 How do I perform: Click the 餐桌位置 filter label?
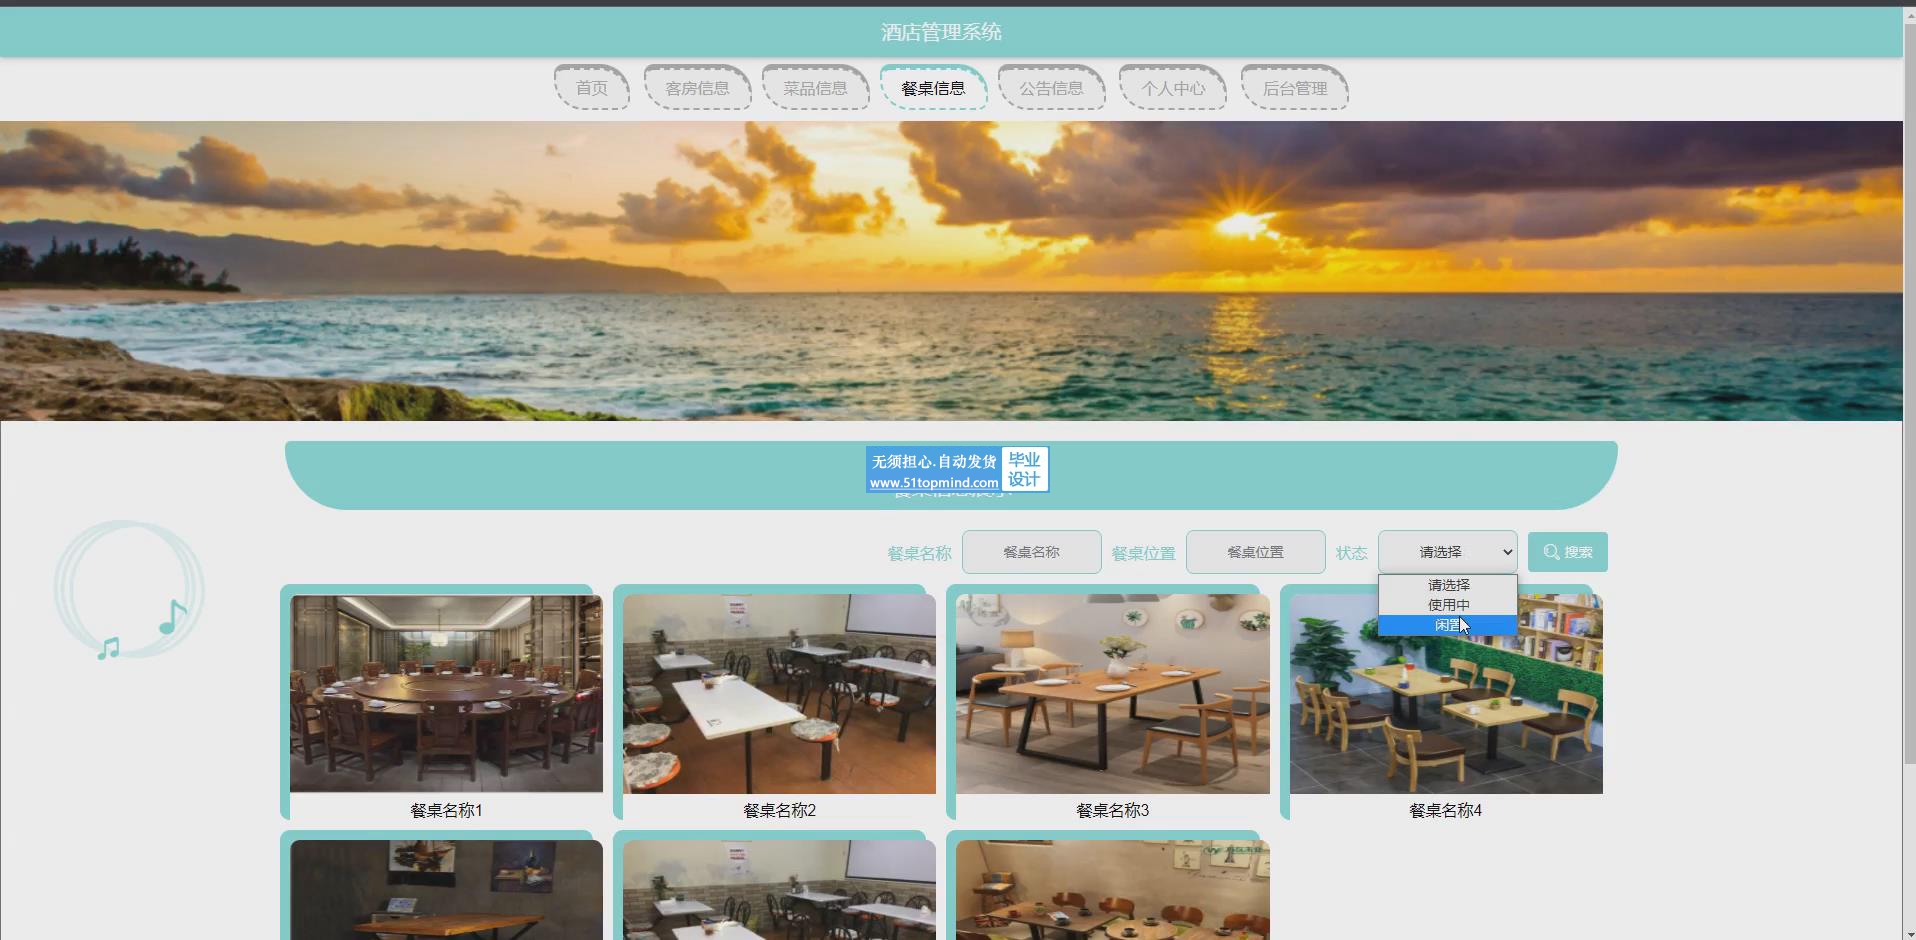[1143, 553]
